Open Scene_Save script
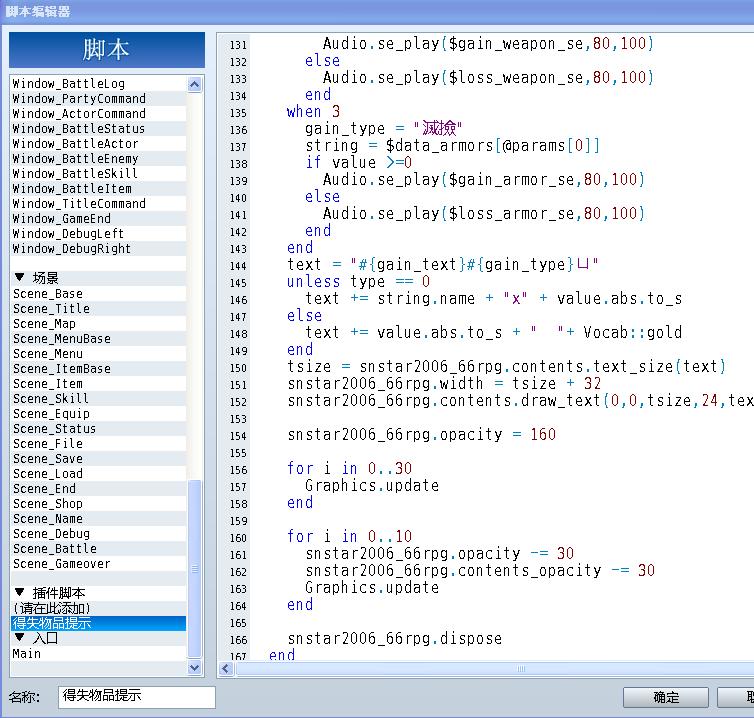754x718 pixels. pos(98,458)
